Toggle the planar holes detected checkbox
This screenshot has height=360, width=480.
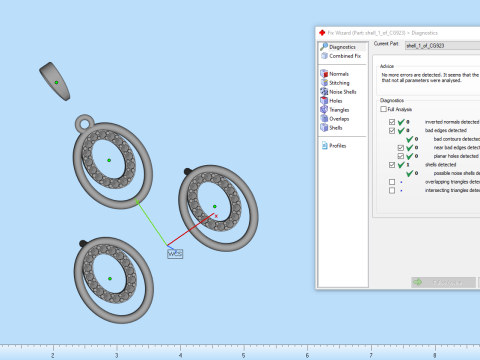point(401,156)
